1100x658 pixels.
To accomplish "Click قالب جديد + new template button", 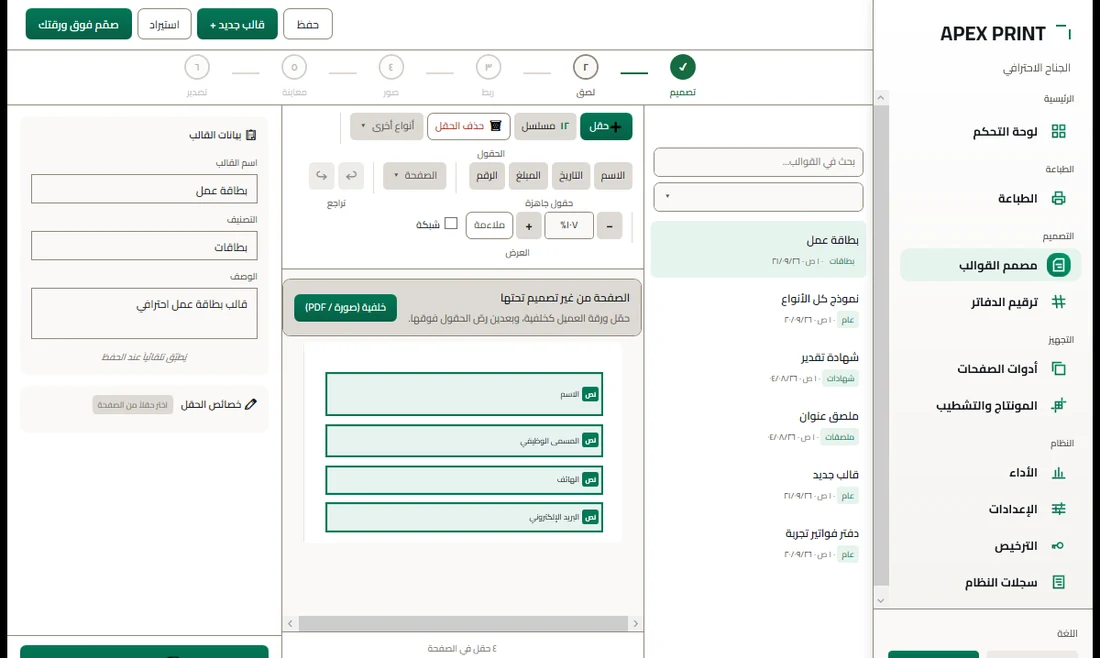I will pyautogui.click(x=237, y=25).
